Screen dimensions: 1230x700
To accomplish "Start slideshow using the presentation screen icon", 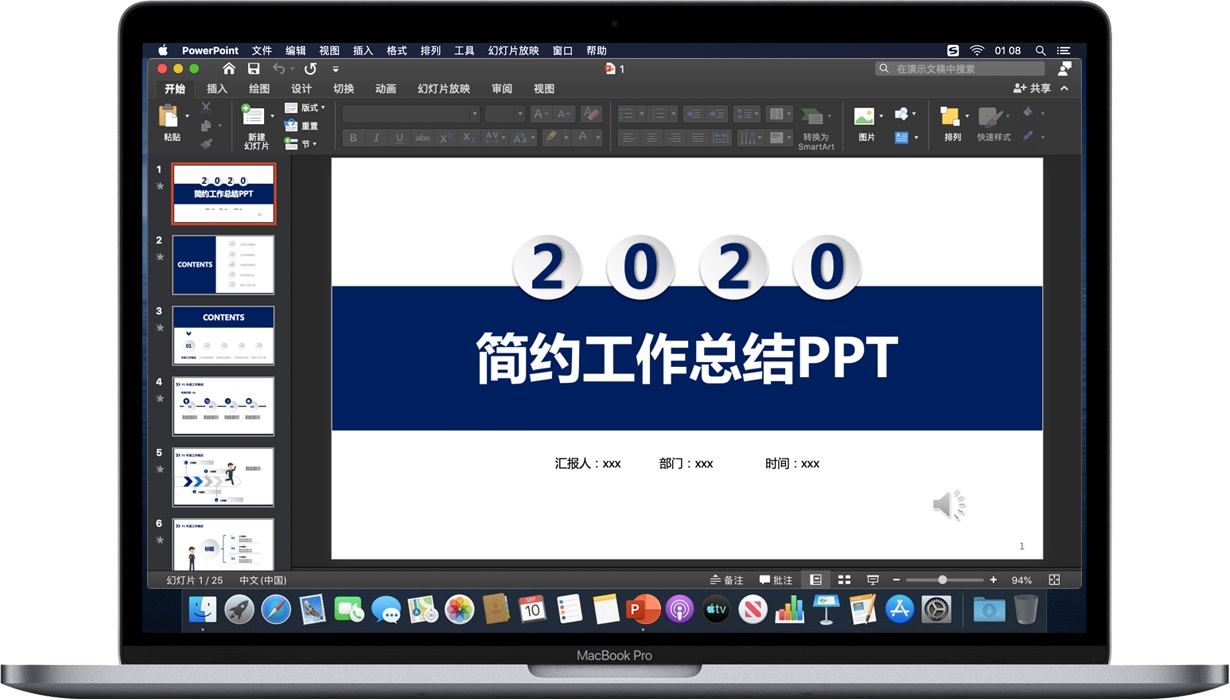I will tap(872, 580).
